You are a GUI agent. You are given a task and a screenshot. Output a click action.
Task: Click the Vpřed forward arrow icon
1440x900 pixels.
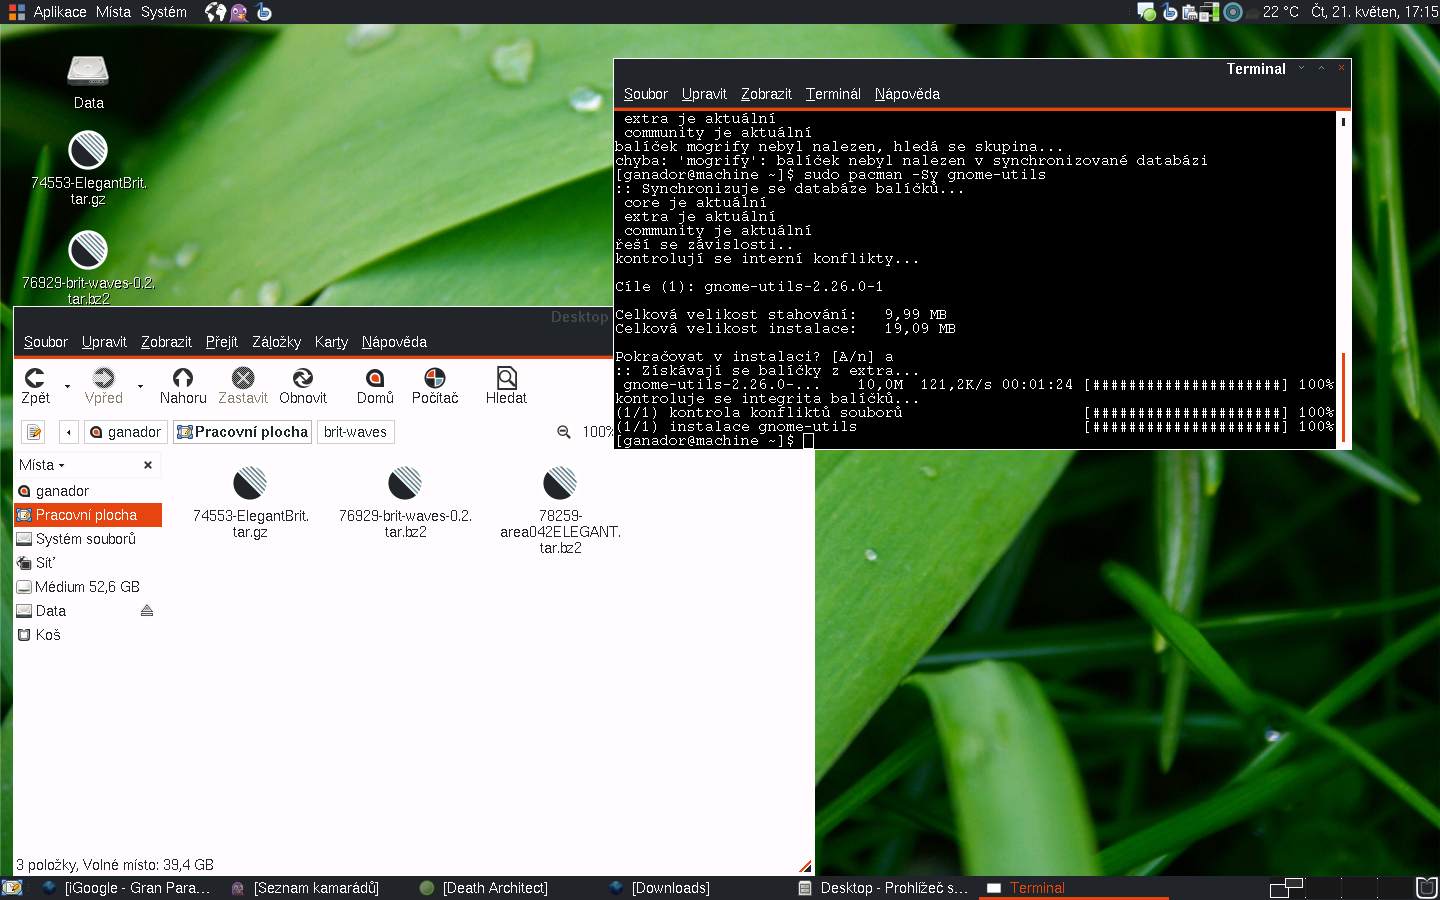(103, 377)
